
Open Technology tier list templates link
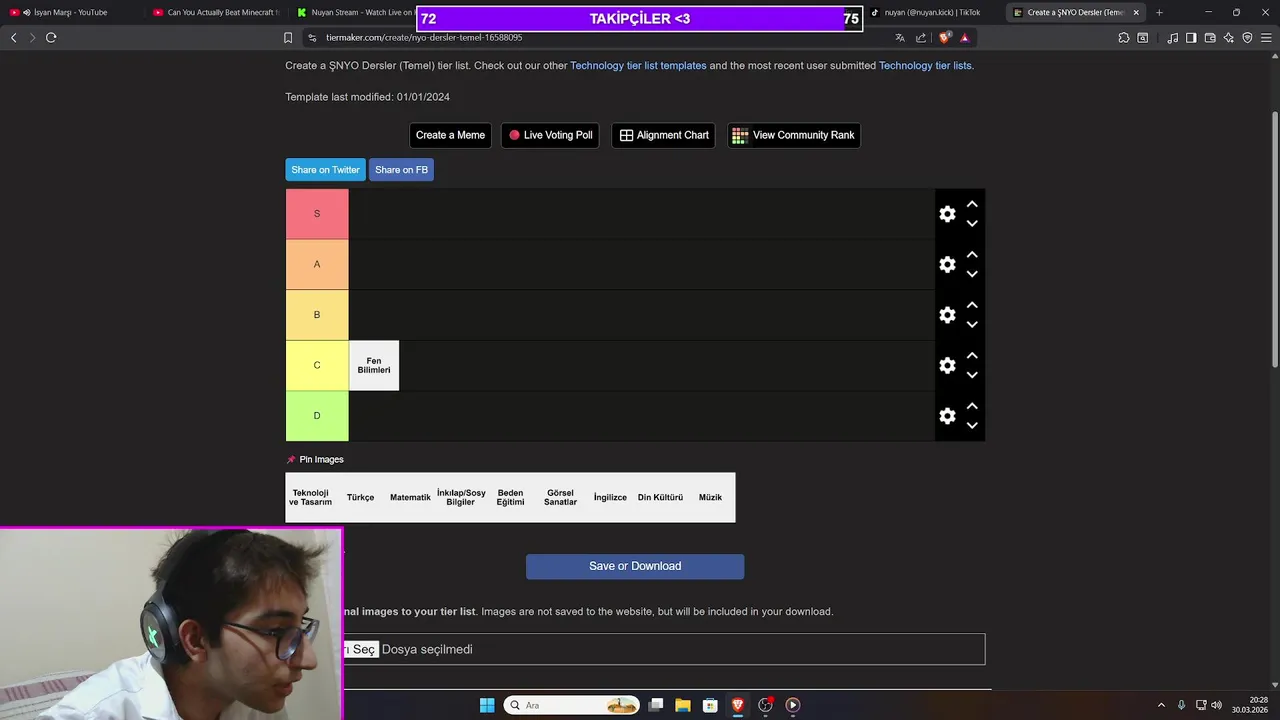tap(638, 66)
